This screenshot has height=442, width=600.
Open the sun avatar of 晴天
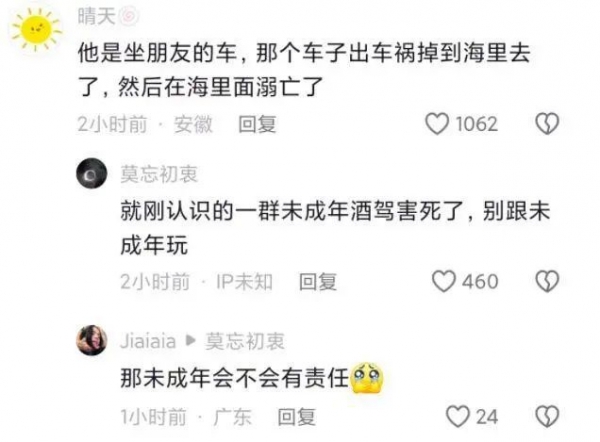click(x=36, y=29)
